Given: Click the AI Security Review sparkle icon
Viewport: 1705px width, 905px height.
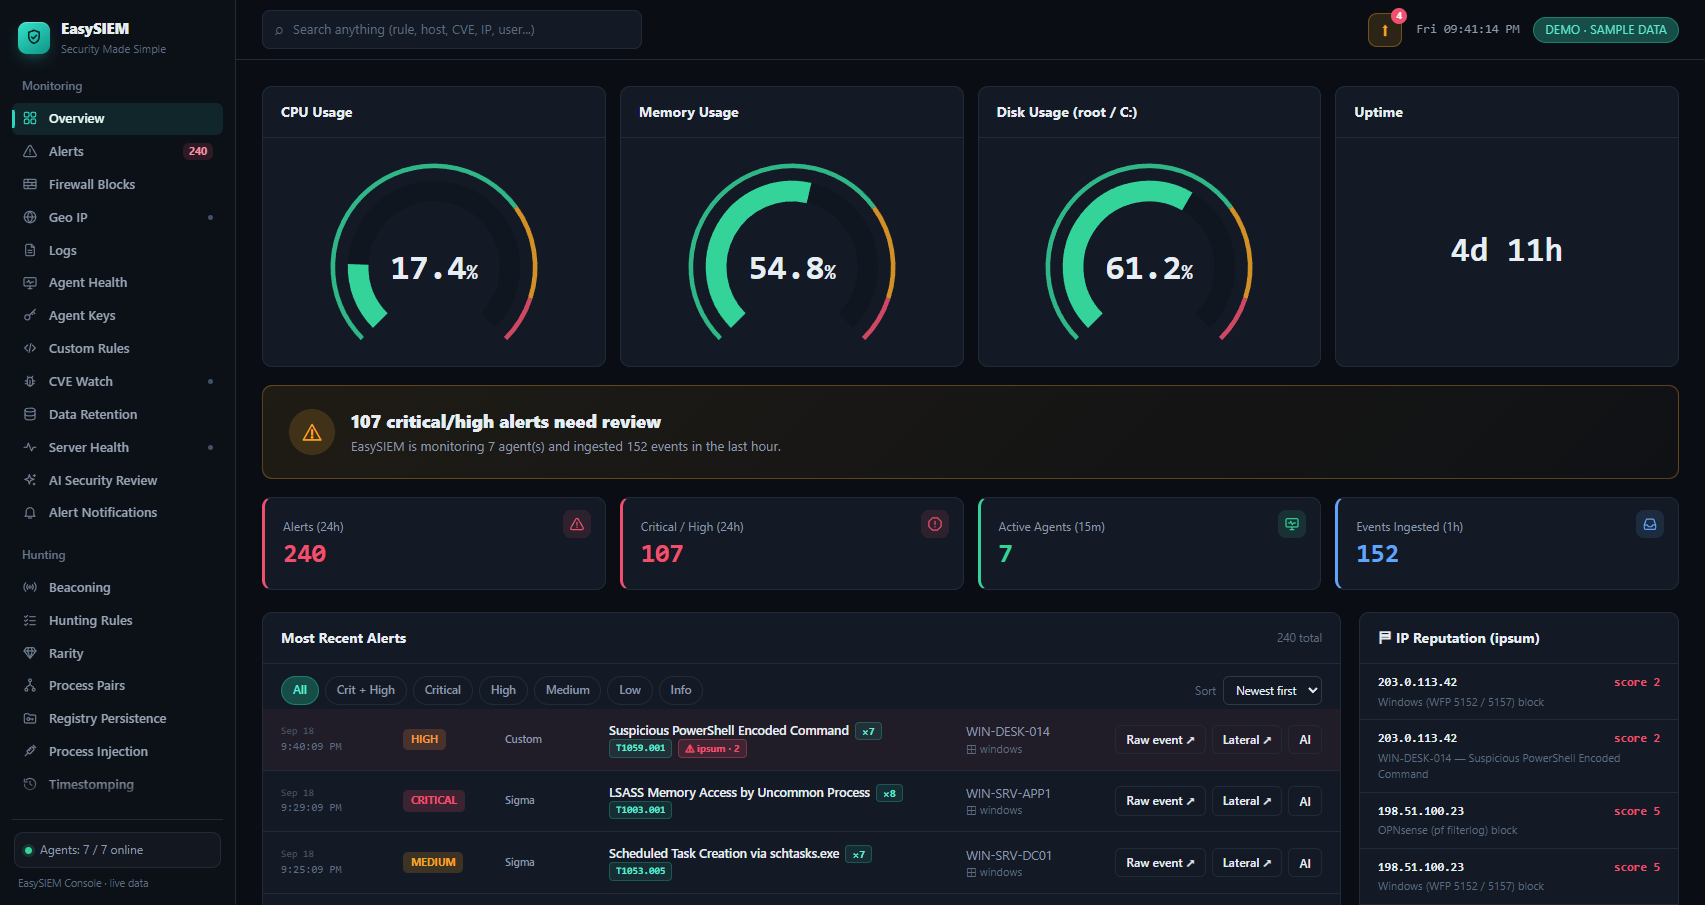Looking at the screenshot, I should [x=30, y=480].
